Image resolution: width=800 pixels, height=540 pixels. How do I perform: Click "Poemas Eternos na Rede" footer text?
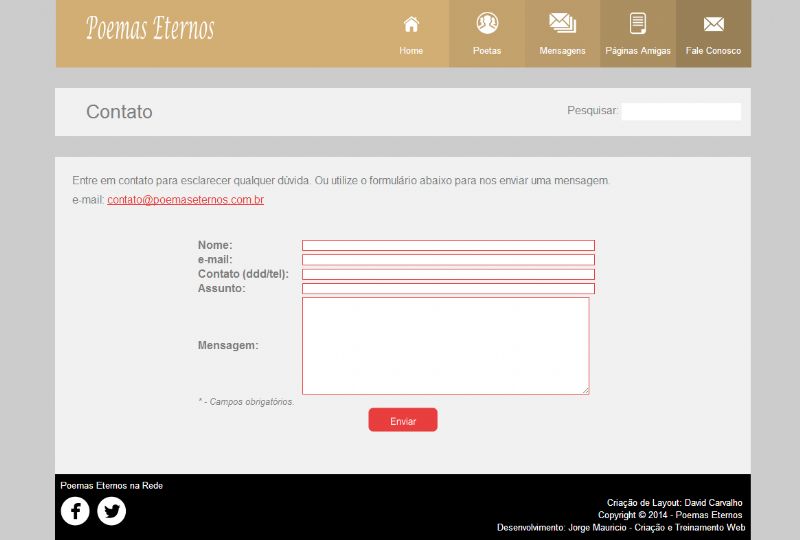pos(112,485)
